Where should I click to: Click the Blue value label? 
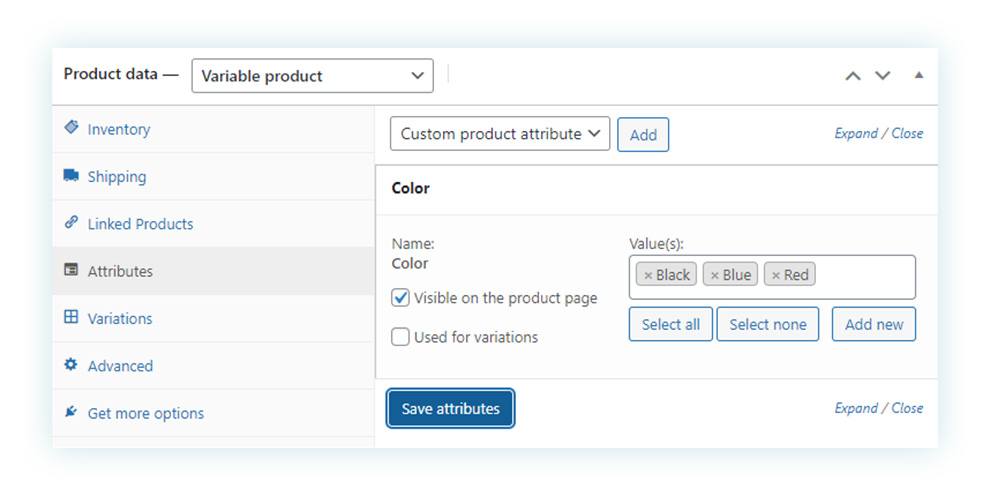[x=737, y=275]
